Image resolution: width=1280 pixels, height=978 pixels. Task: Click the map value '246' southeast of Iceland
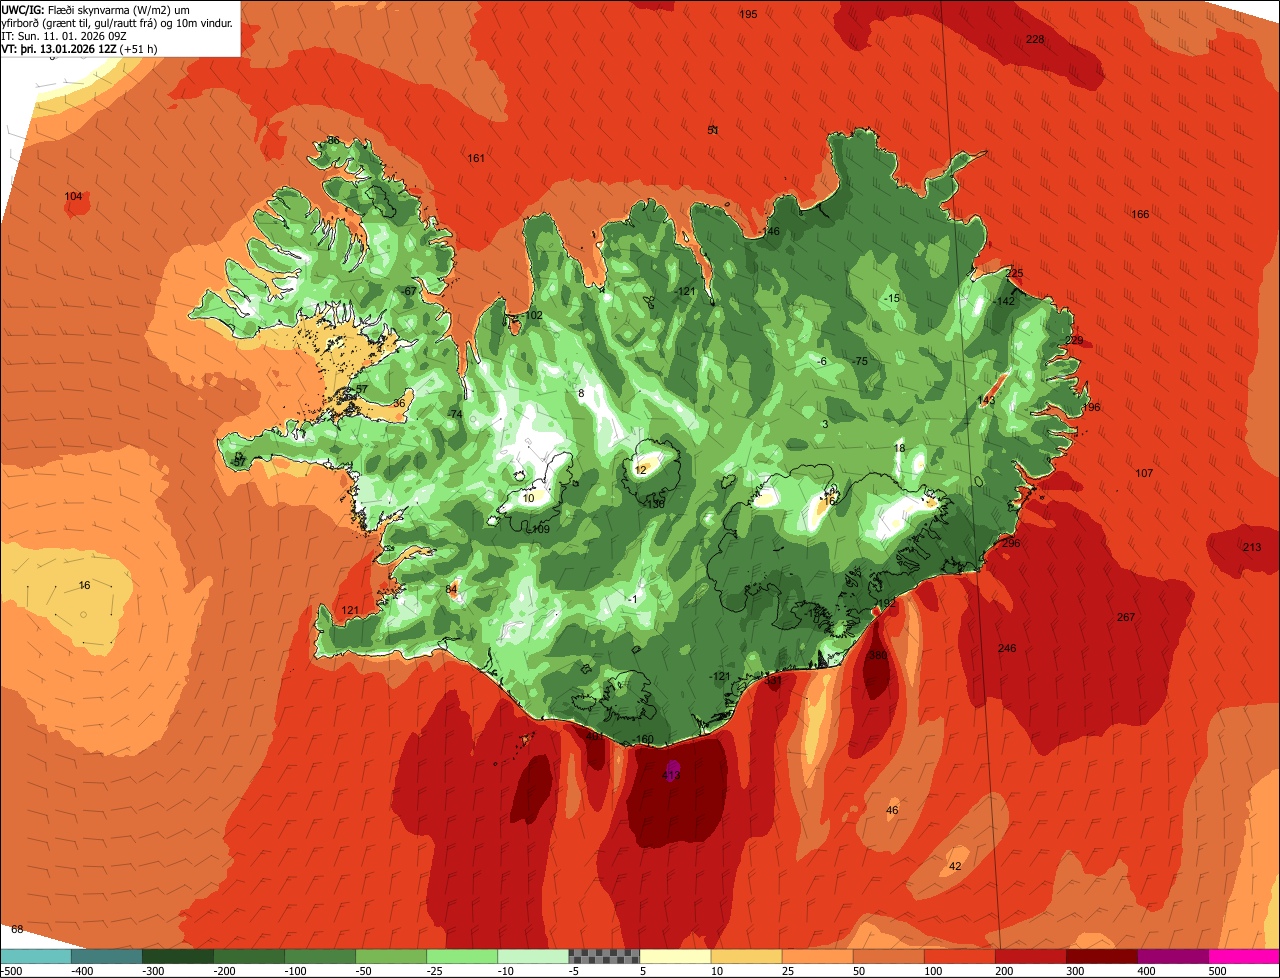tap(1007, 648)
